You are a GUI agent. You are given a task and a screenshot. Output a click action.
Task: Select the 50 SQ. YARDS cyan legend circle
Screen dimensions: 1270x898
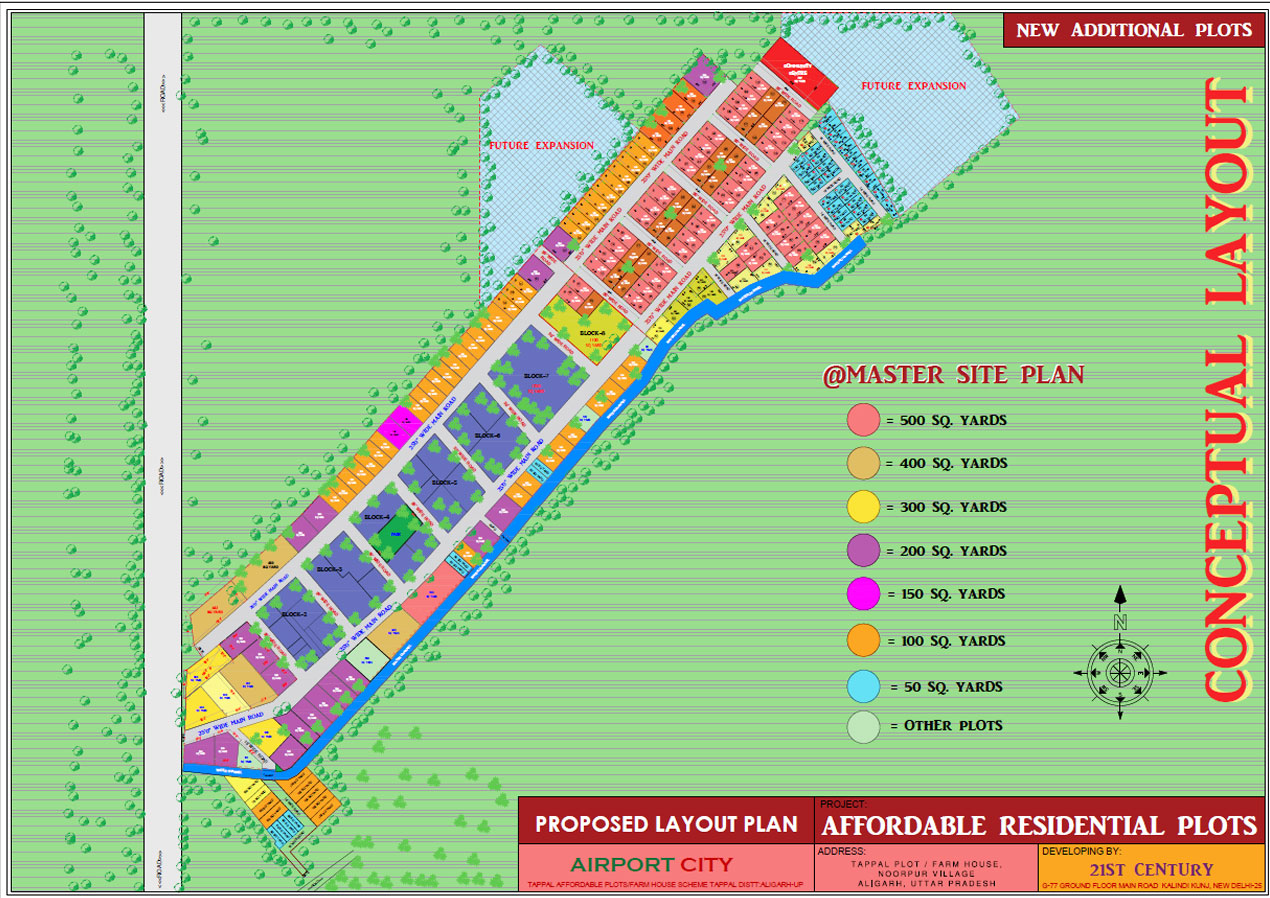(862, 687)
